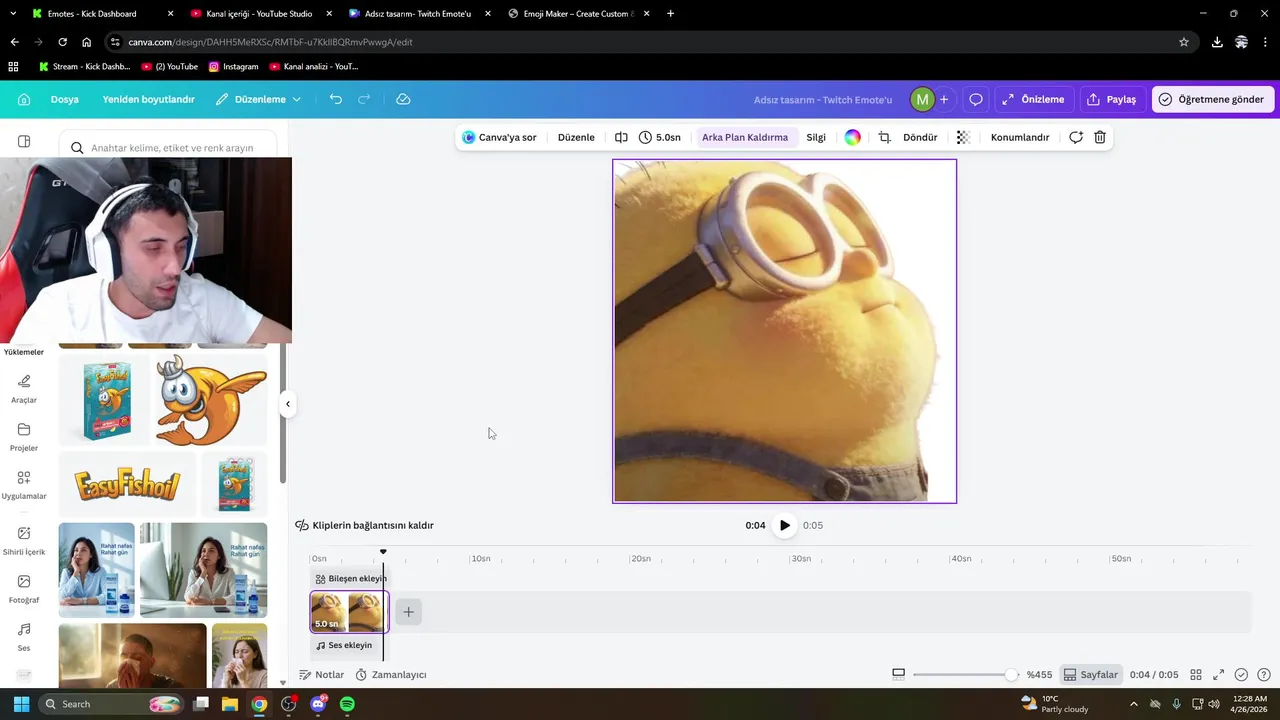Click Kliplerin bağlantısını kaldır

coord(364,525)
